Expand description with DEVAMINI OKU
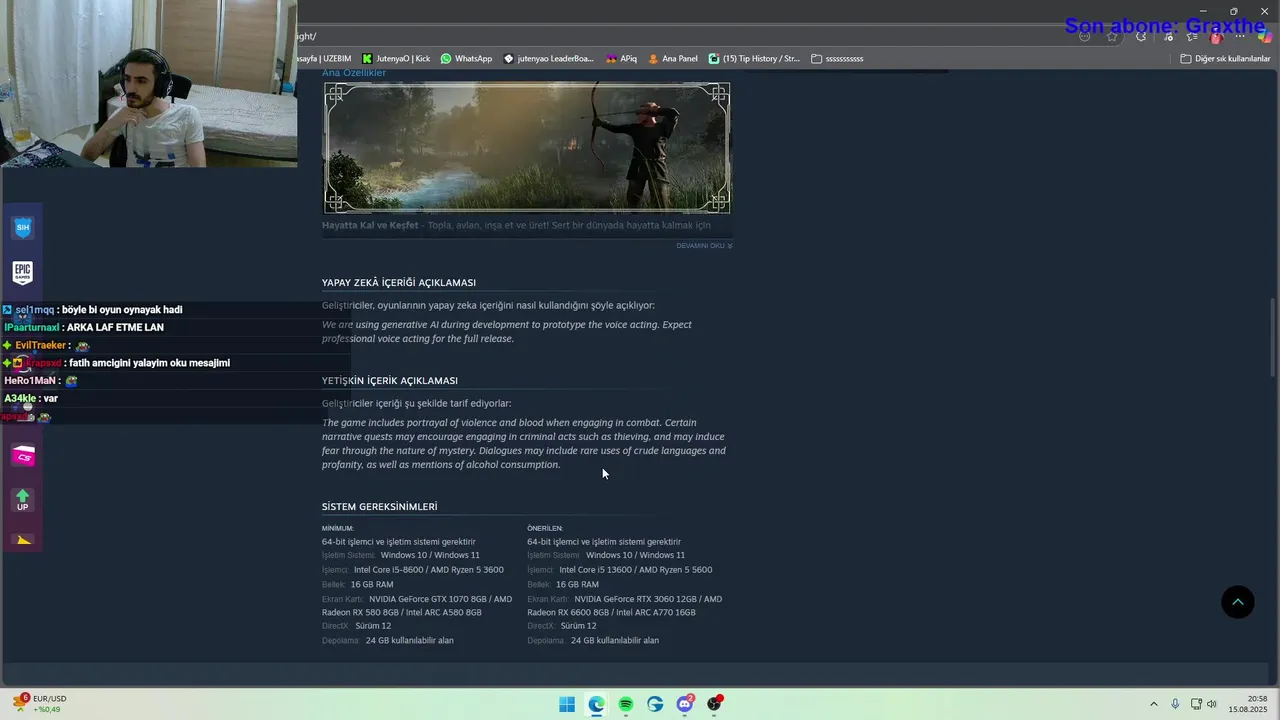Viewport: 1280px width, 720px height. 704,245
